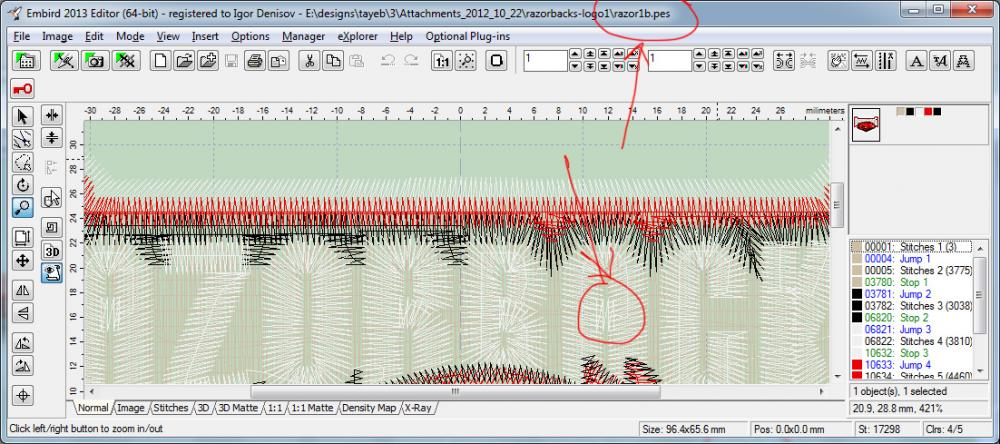Open the Edit menu
This screenshot has height=444, width=1000.
94,36
